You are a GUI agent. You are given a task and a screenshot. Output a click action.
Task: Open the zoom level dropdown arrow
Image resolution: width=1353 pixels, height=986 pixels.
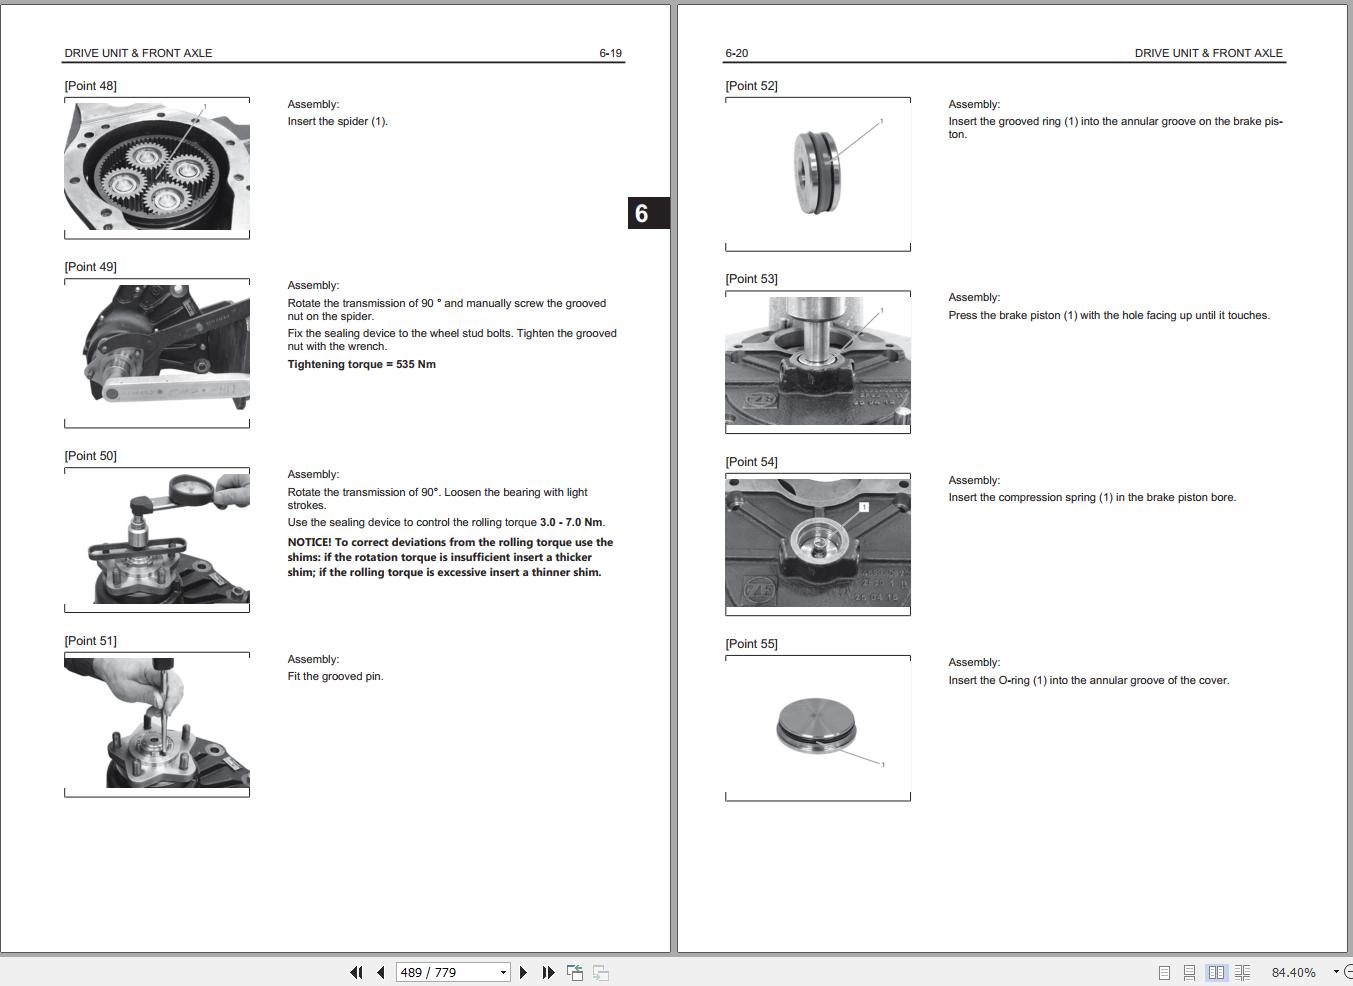pos(1335,972)
